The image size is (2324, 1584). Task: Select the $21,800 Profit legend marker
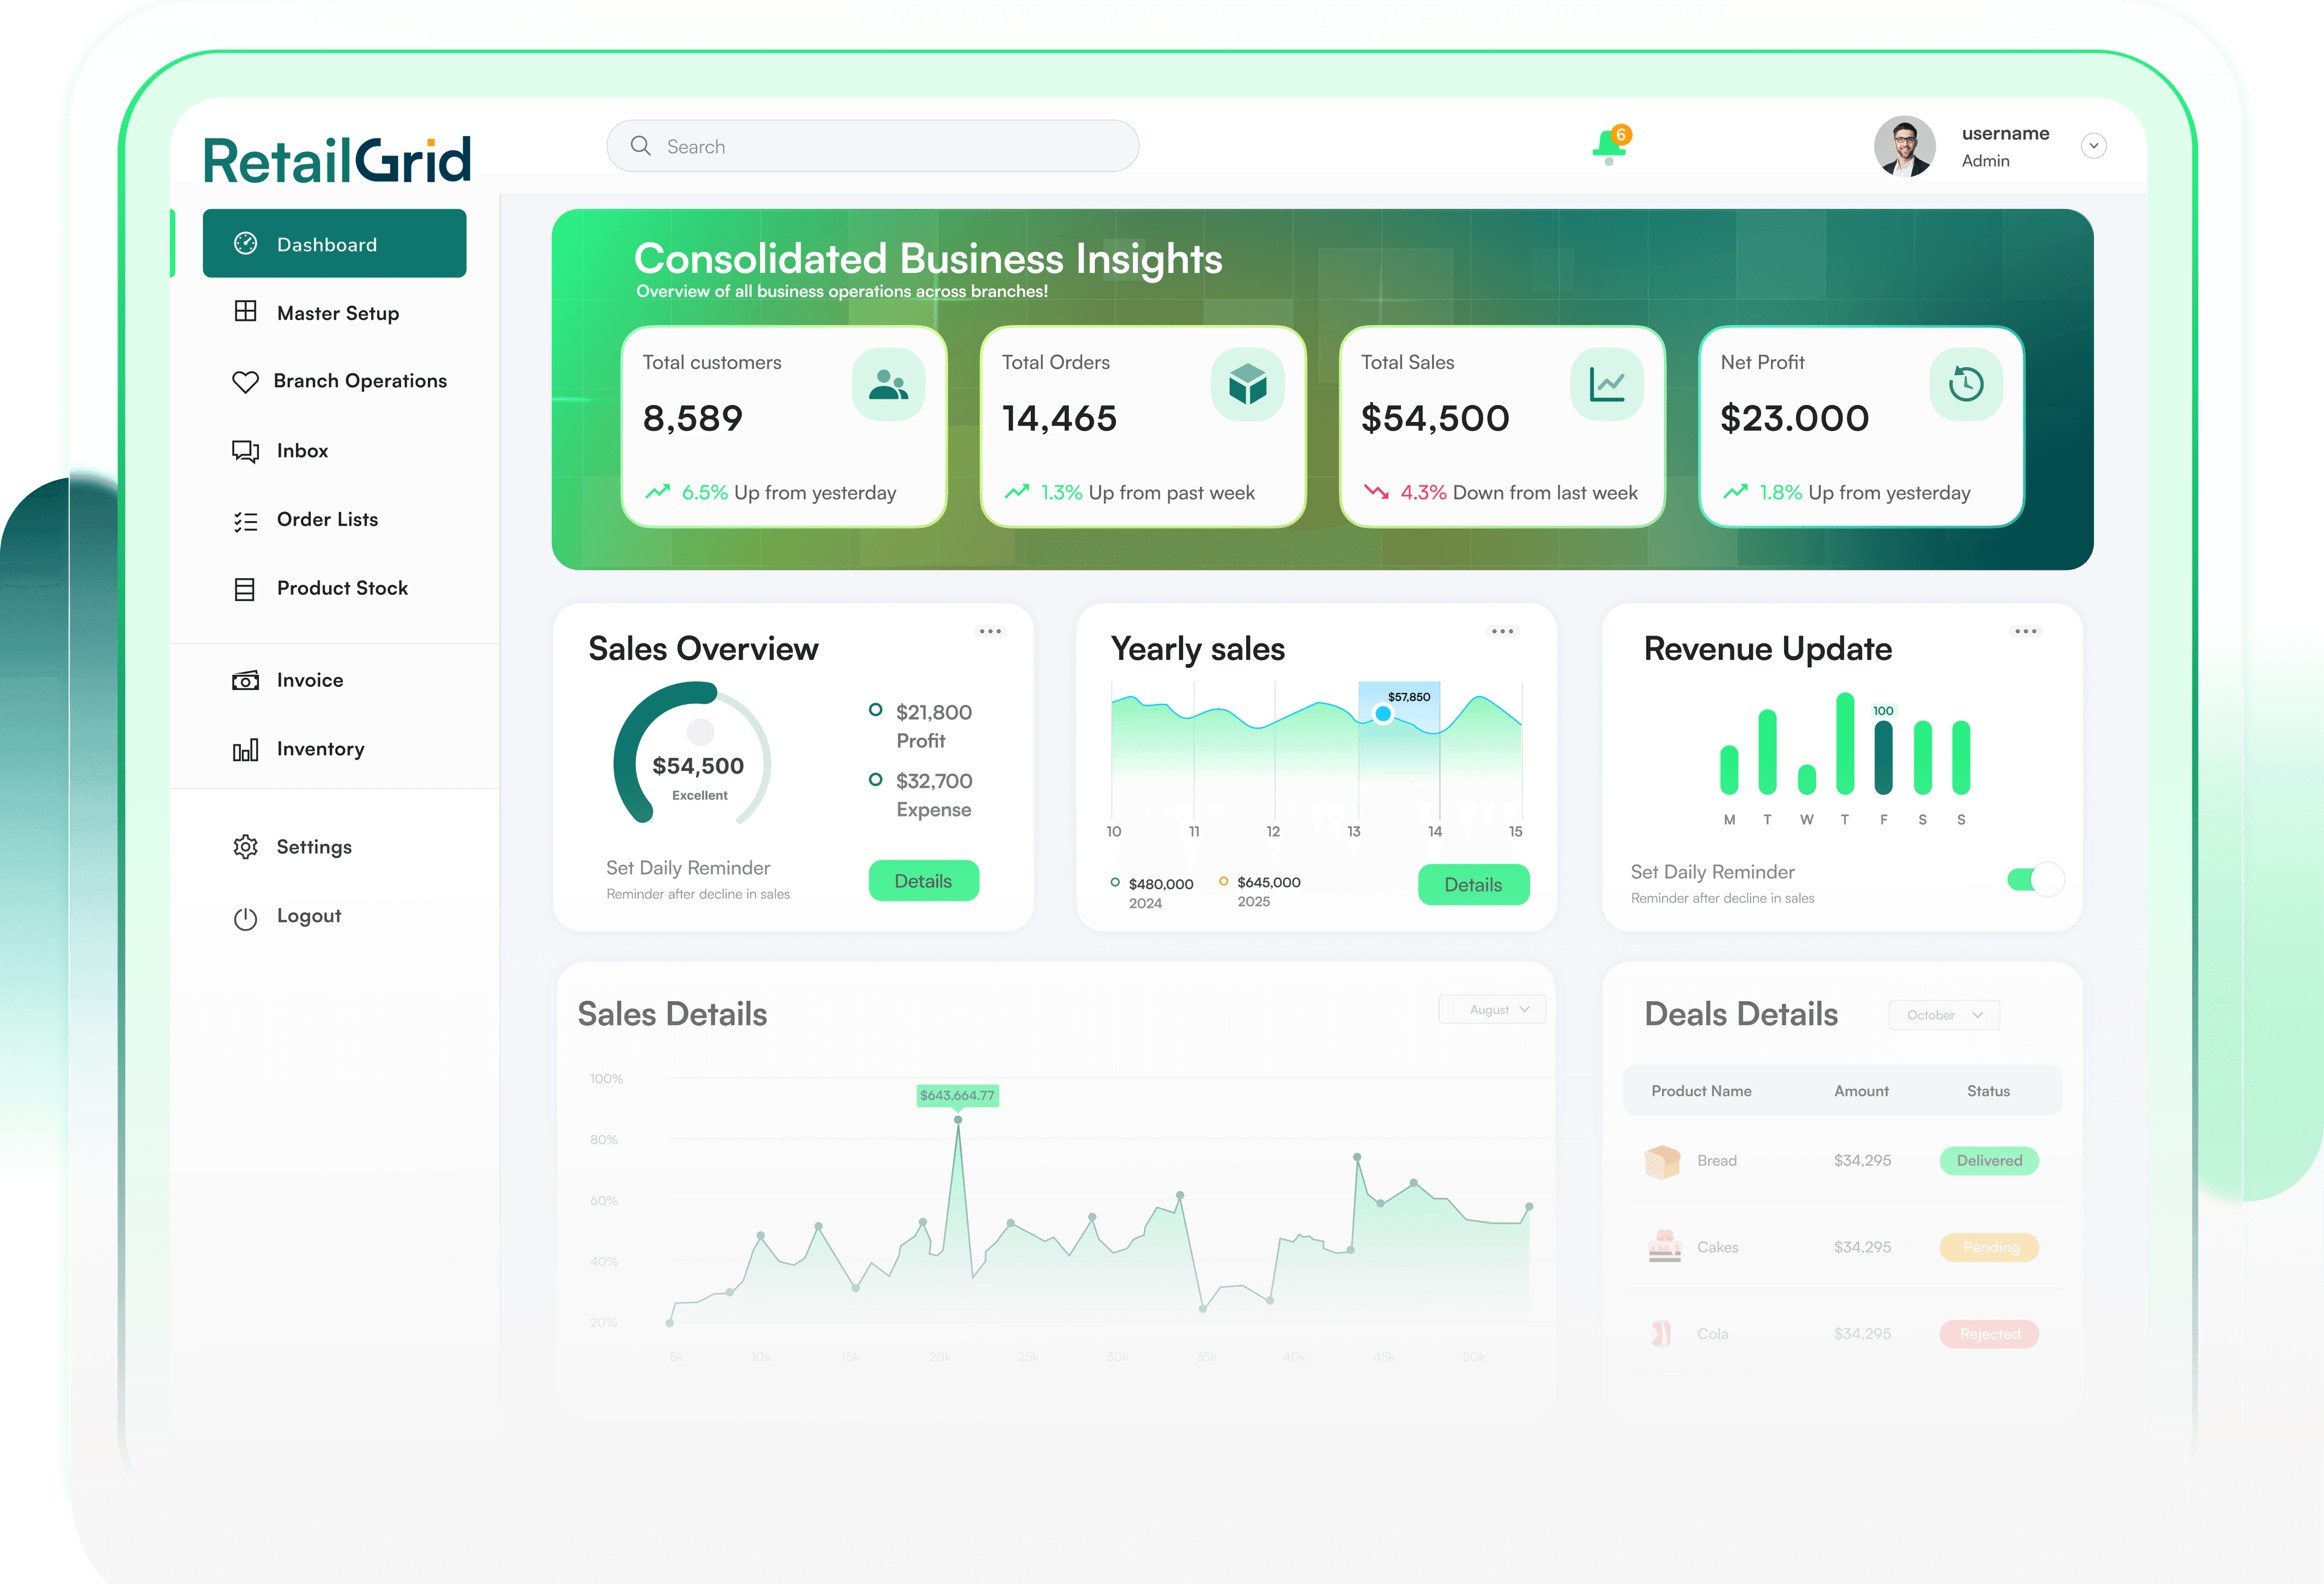(x=875, y=710)
